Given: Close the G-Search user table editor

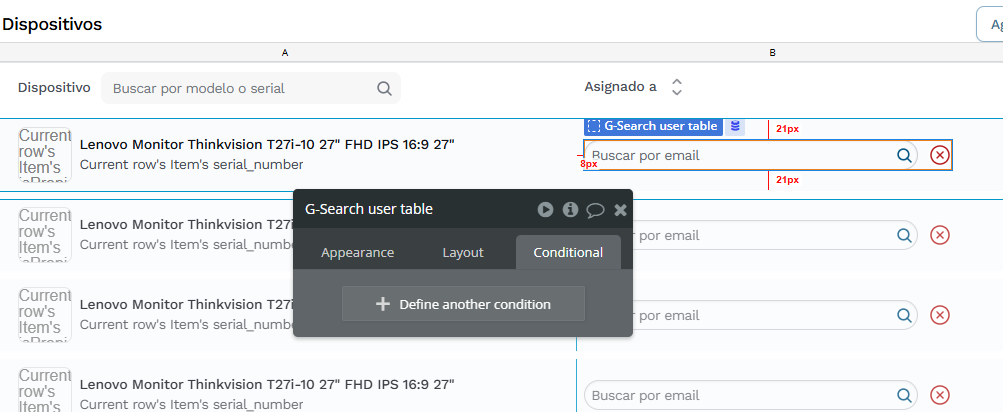Looking at the screenshot, I should tap(620, 210).
